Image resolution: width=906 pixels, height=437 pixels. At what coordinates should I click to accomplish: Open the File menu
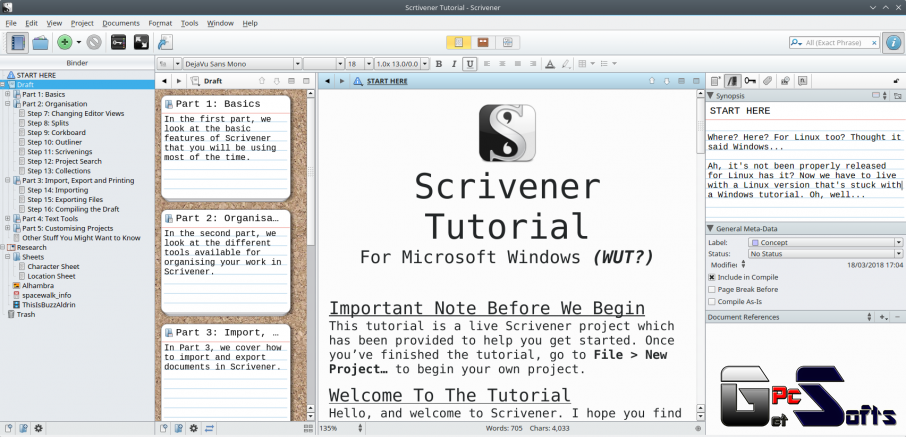(11, 23)
